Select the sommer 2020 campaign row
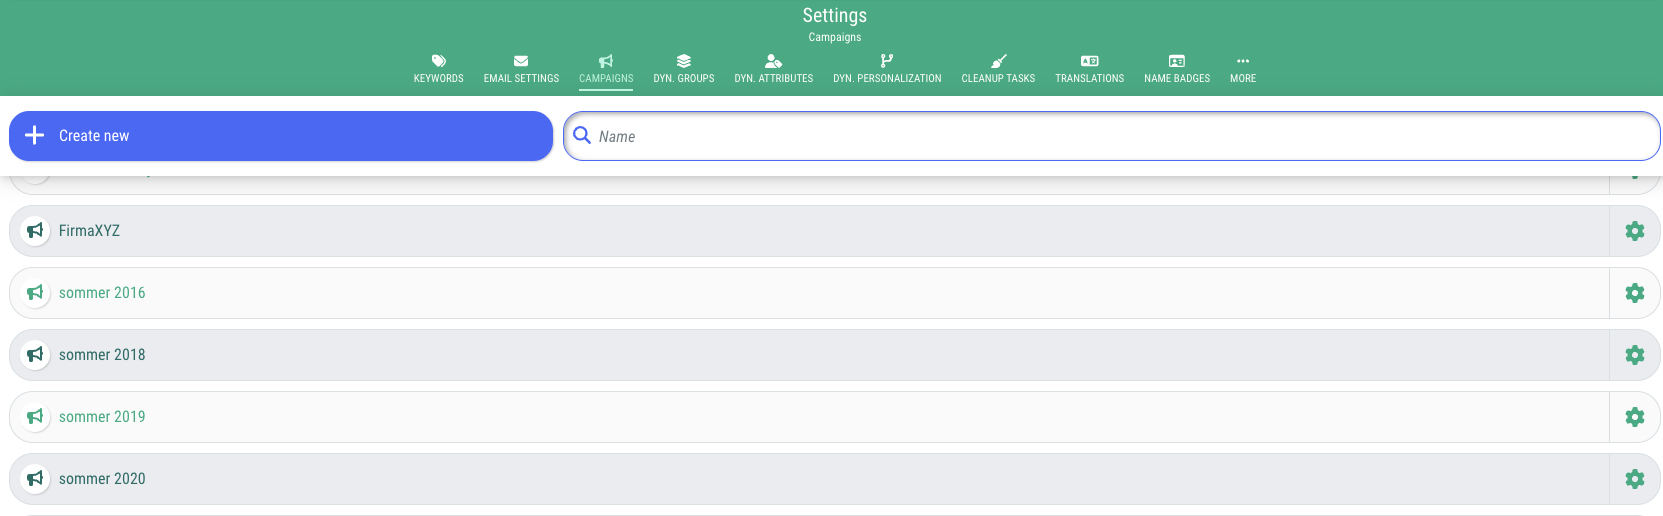The width and height of the screenshot is (1663, 516). click(809, 479)
